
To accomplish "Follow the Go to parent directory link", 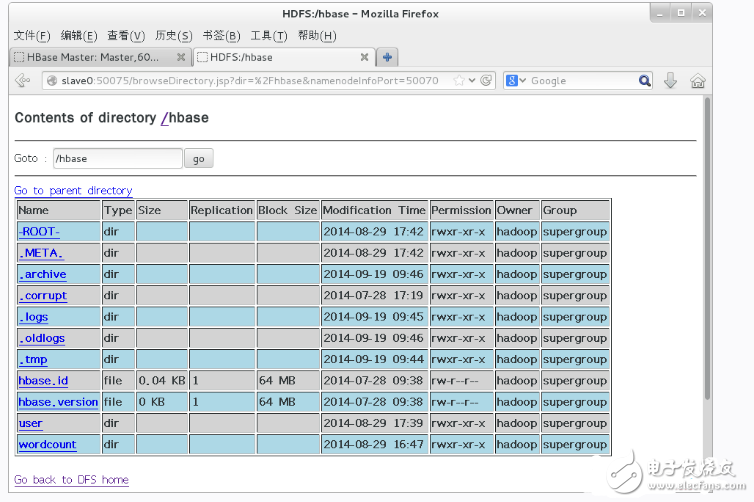I will tap(73, 190).
